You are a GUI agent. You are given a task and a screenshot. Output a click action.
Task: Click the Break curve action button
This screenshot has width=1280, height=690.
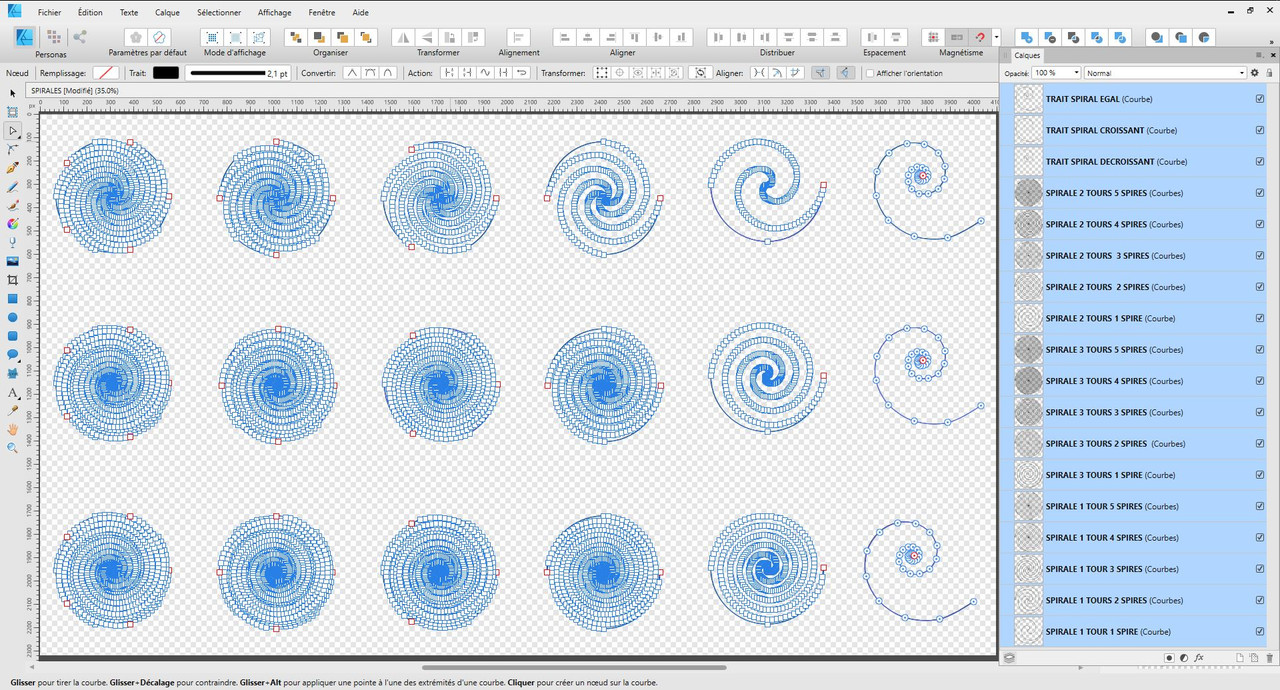click(x=448, y=73)
